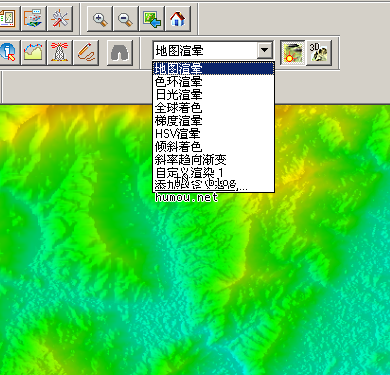Viewport: 390px width, 375px height.
Task: Select the View Shed tower tool
Action: (x=60, y=52)
